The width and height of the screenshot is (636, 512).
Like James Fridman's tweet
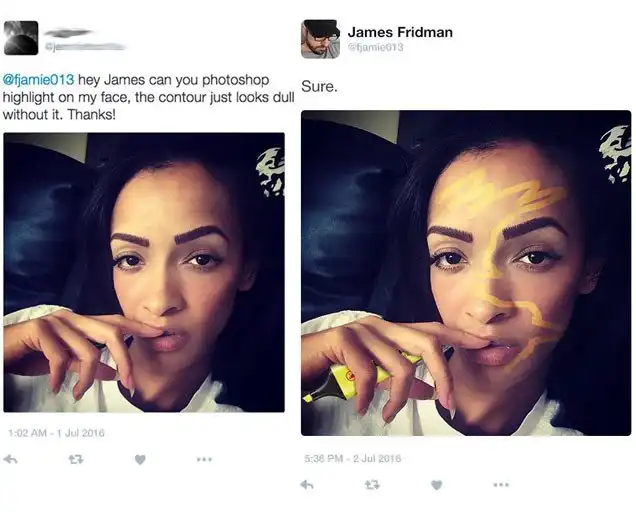click(436, 484)
